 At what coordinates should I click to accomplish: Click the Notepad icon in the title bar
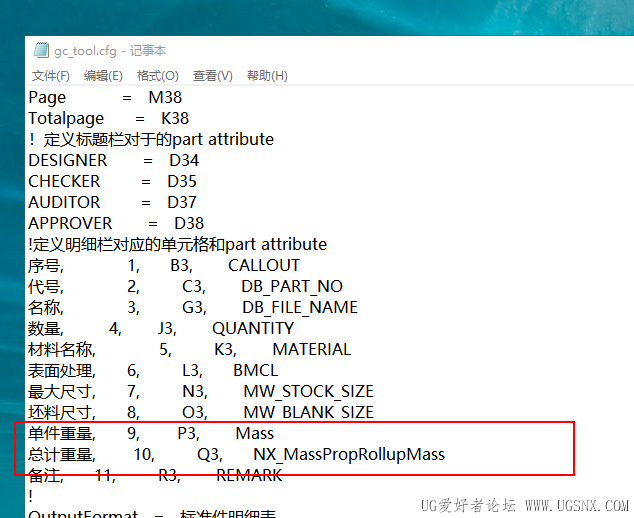click(42, 50)
